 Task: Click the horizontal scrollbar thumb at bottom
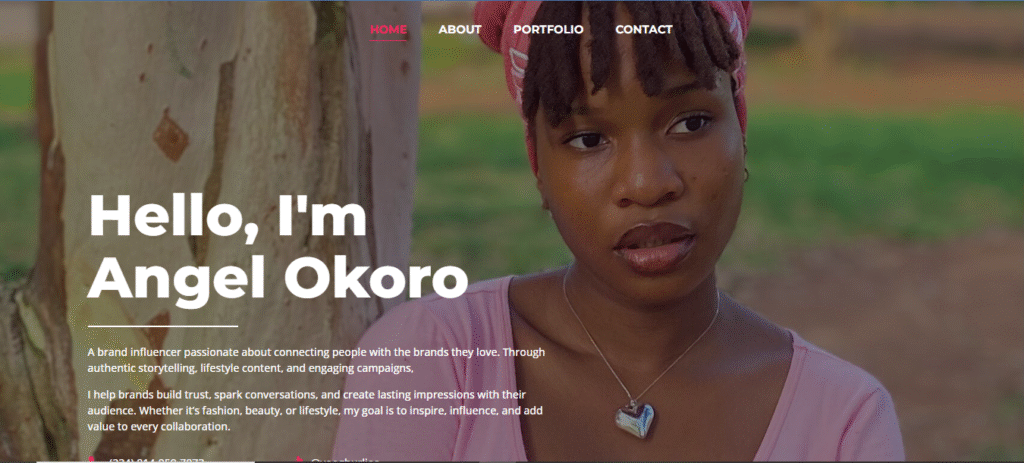tap(145, 462)
